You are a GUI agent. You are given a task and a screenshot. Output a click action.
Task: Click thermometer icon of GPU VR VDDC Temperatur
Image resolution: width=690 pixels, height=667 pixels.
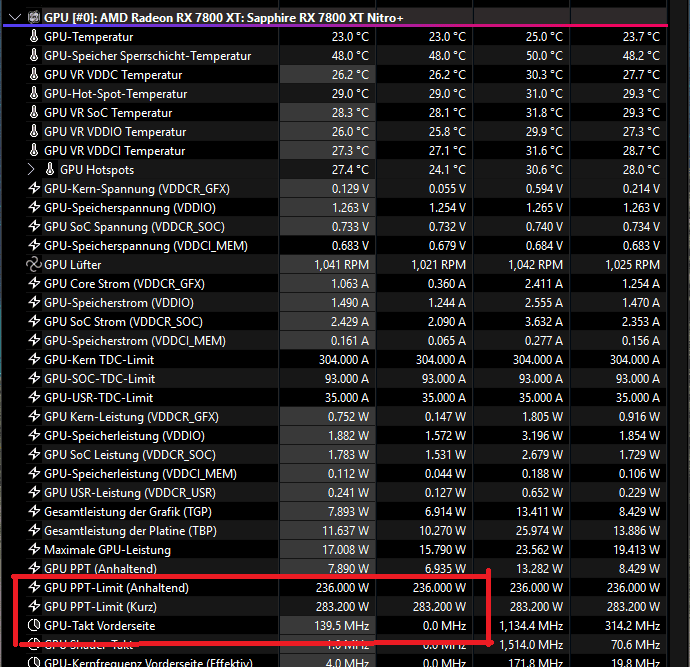(34, 74)
